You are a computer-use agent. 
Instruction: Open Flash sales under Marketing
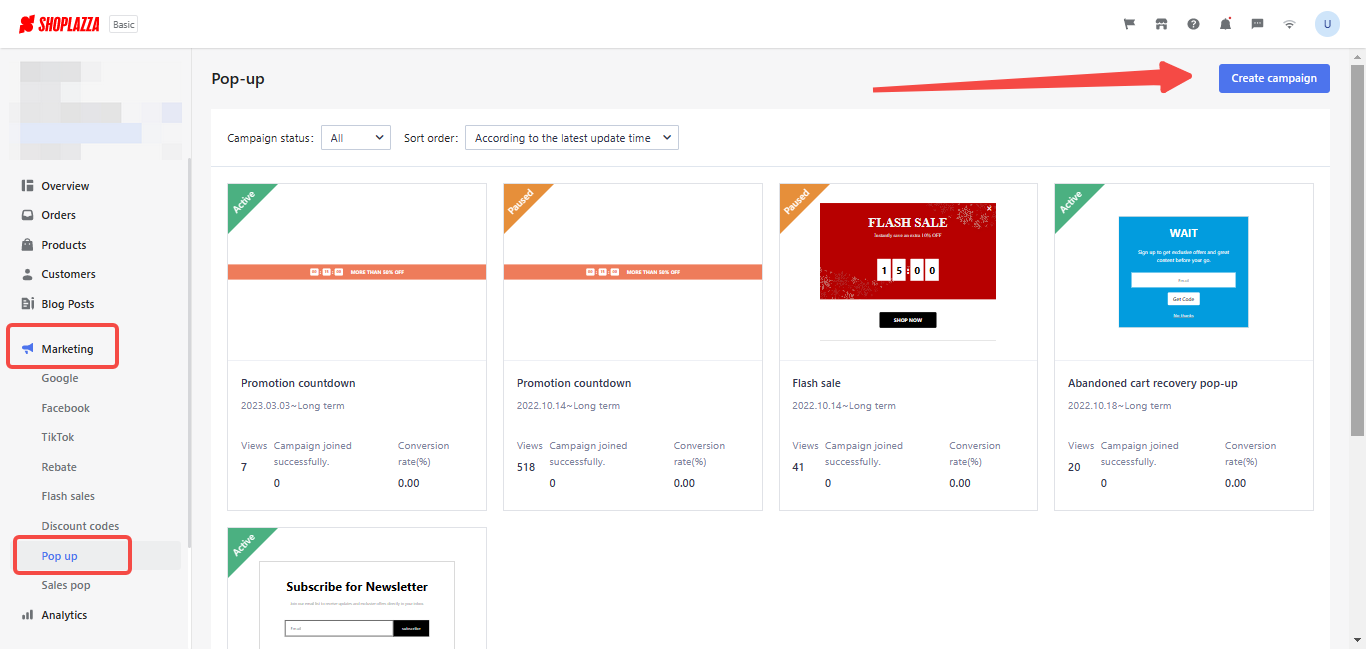(x=68, y=496)
